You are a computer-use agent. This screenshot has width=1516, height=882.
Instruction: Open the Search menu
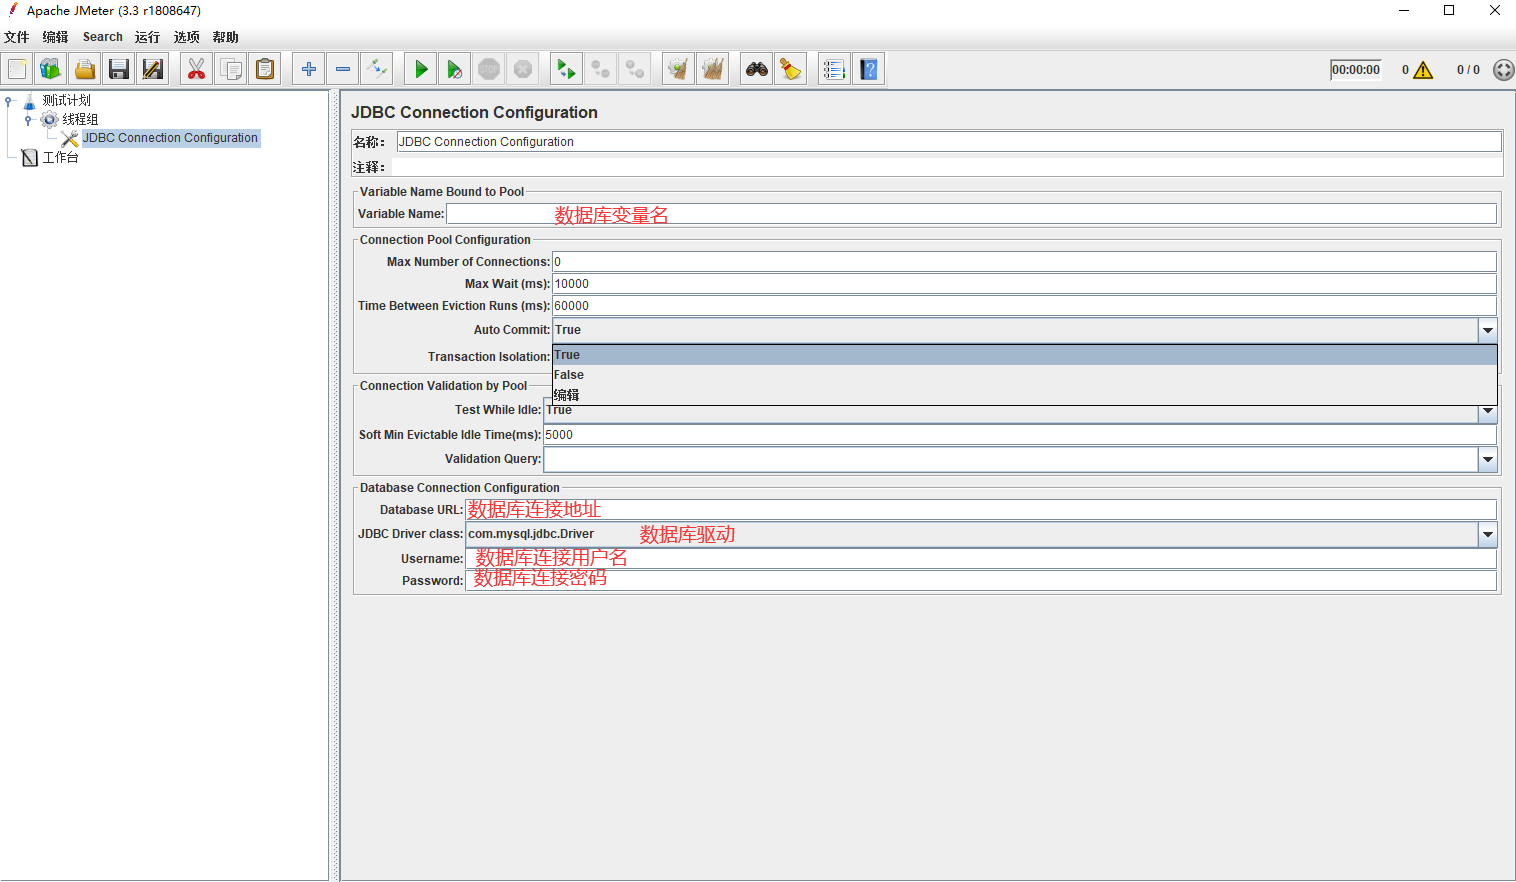click(102, 37)
